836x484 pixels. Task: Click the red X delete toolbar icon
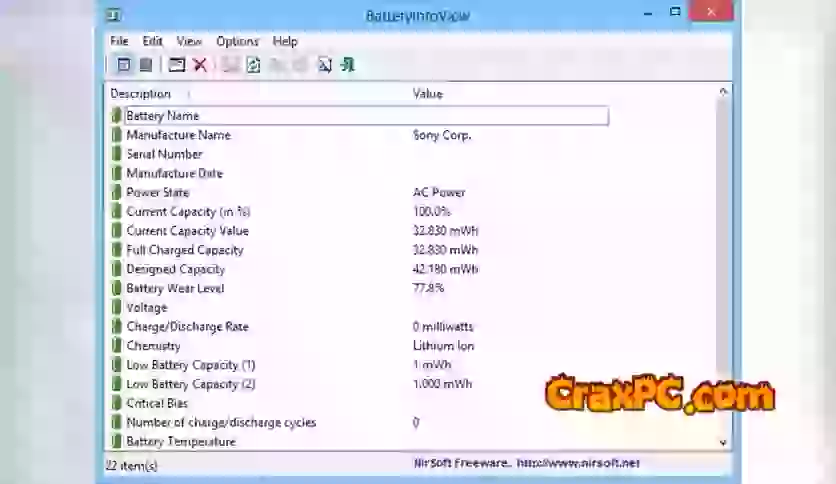[200, 65]
